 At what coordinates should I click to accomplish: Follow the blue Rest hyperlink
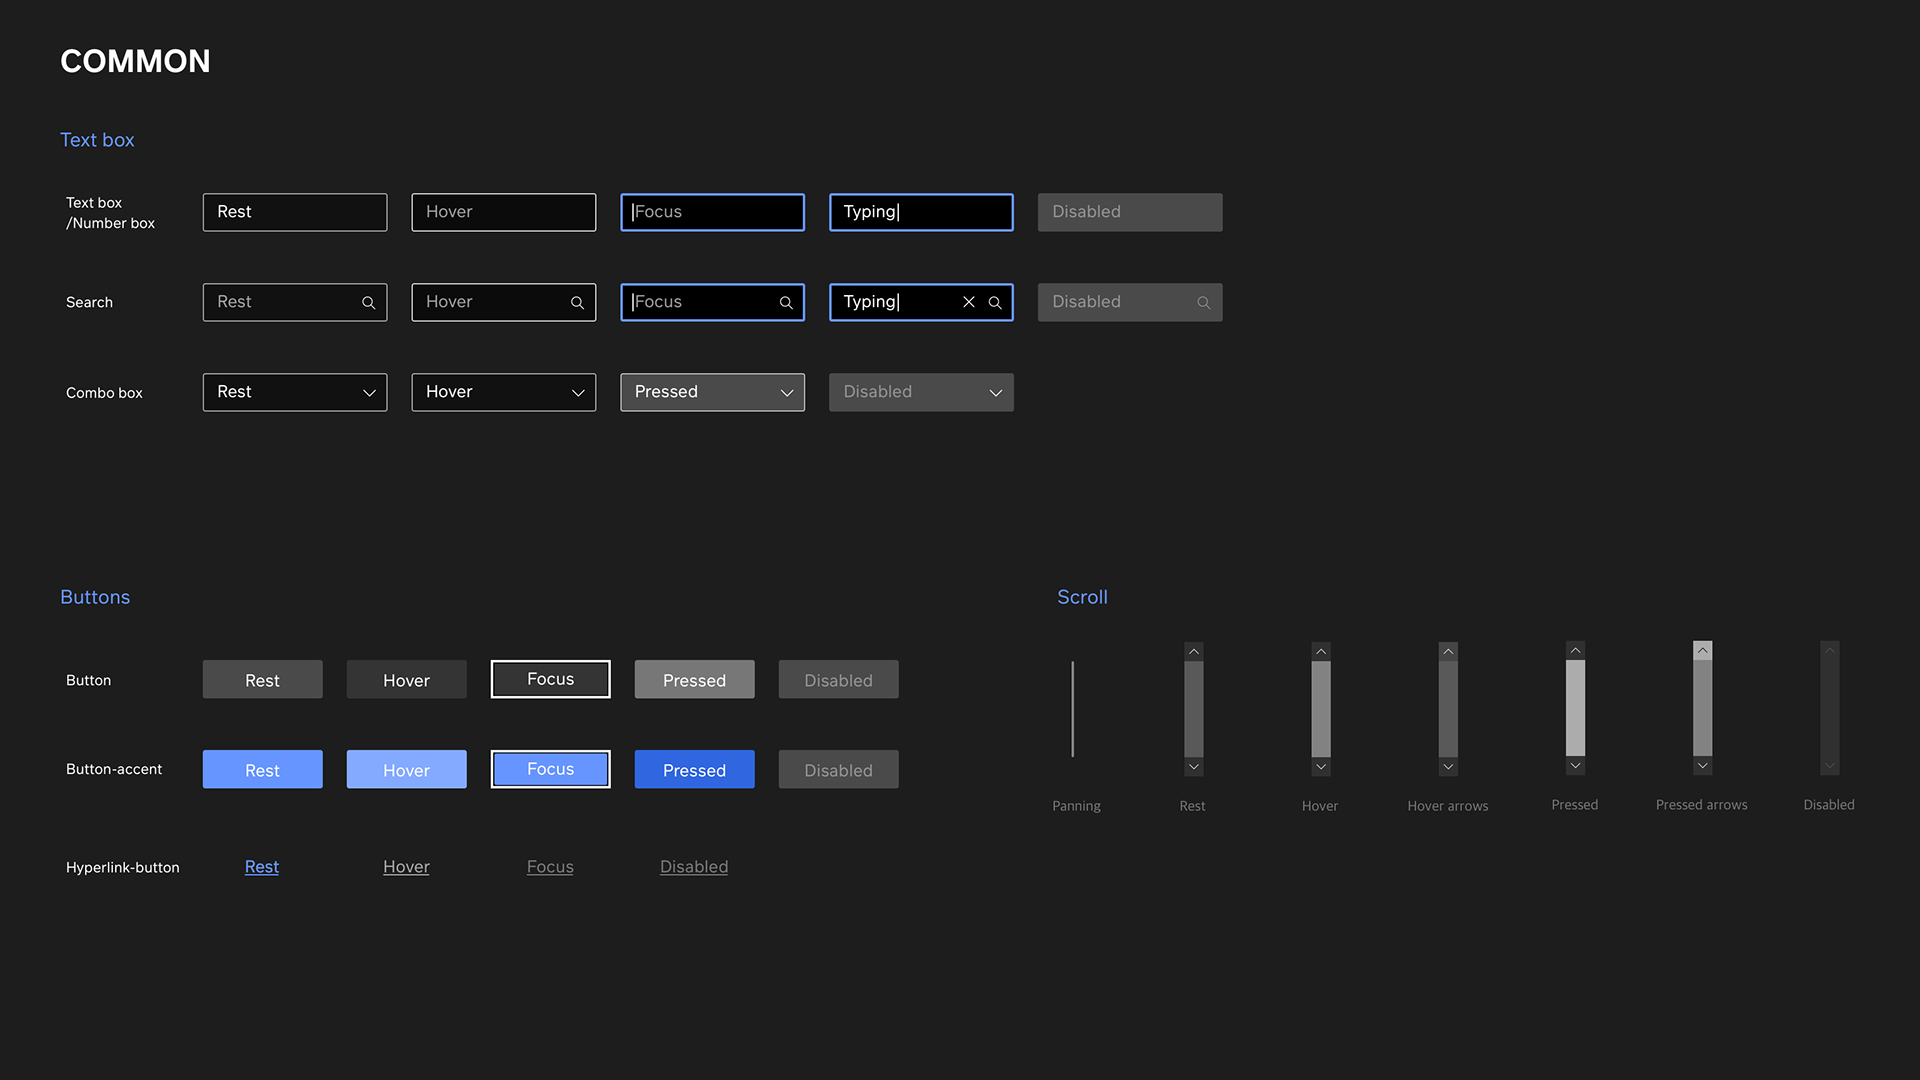[x=261, y=867]
